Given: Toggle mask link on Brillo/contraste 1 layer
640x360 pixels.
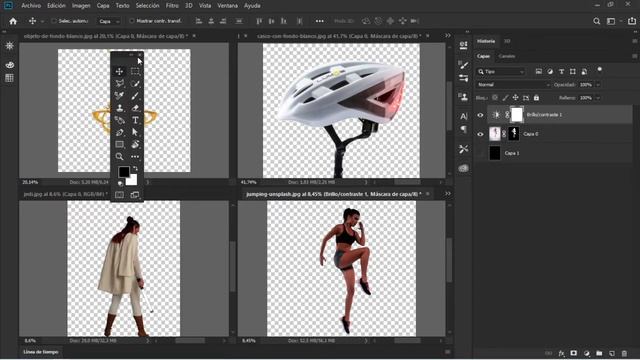Looking at the screenshot, I should coord(507,115).
